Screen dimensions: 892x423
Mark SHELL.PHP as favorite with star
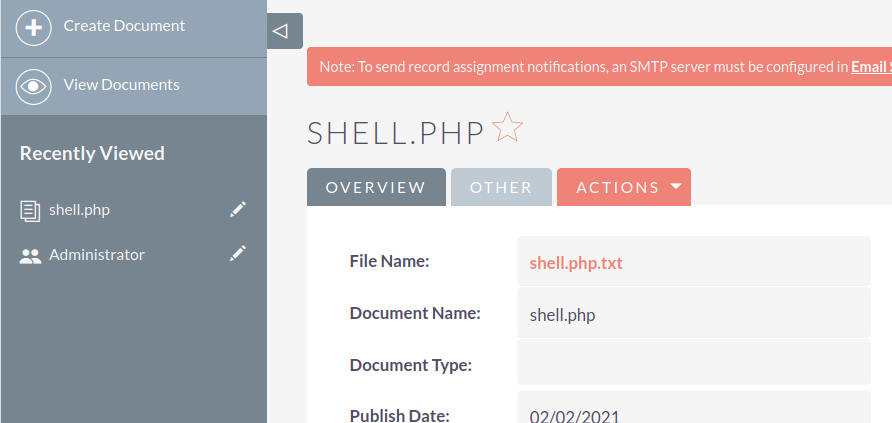508,129
